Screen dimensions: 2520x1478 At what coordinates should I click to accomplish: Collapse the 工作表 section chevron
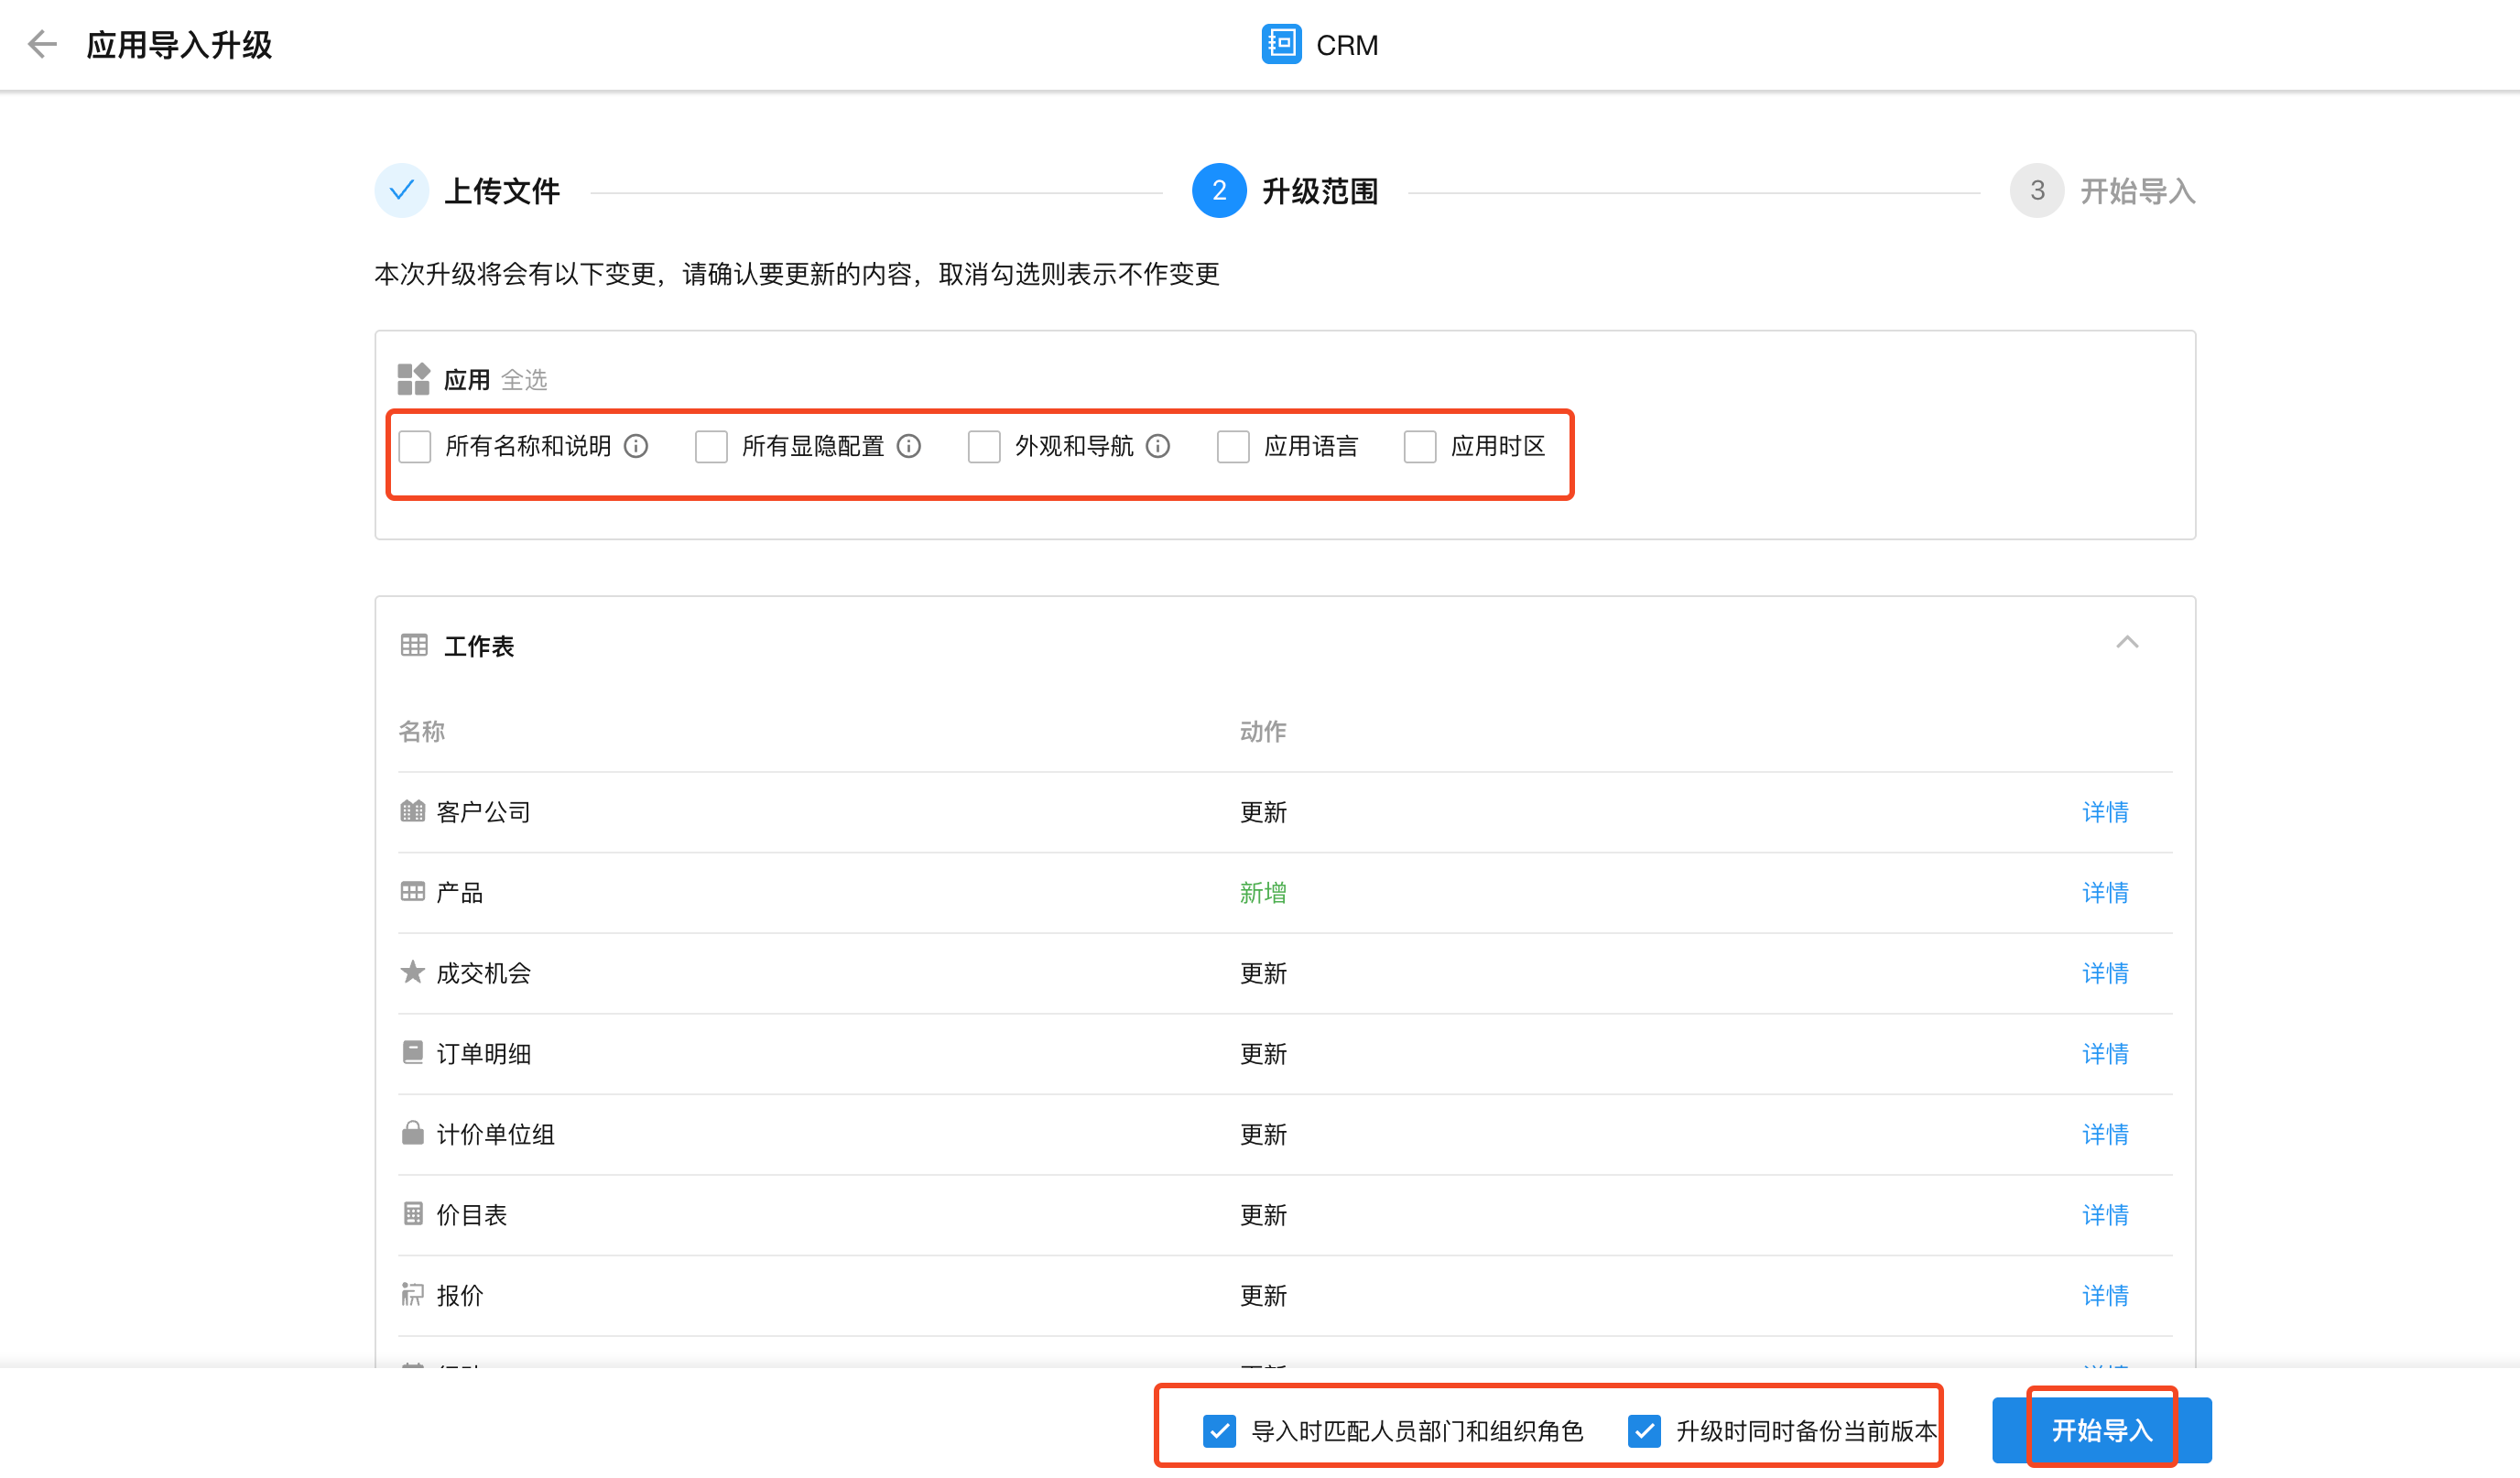(x=2127, y=643)
